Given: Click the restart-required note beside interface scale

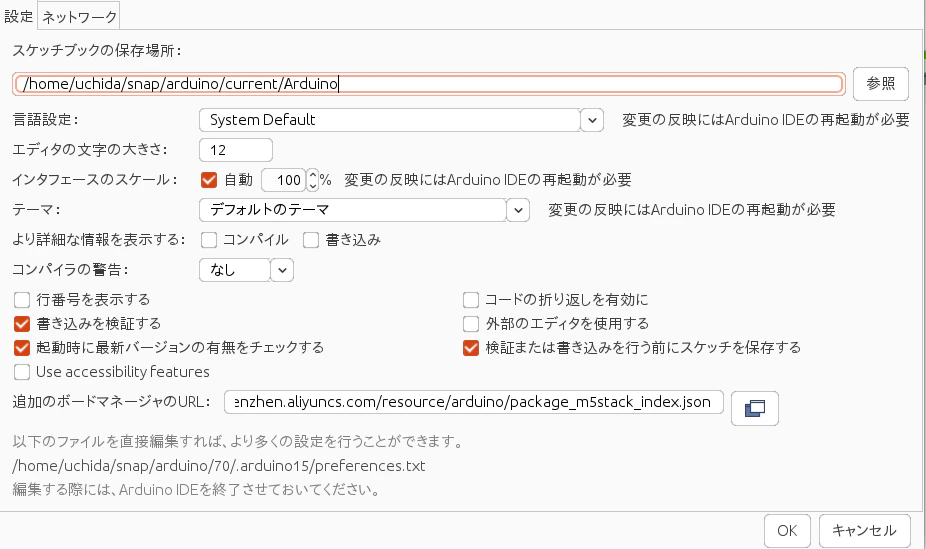Looking at the screenshot, I should point(488,179).
